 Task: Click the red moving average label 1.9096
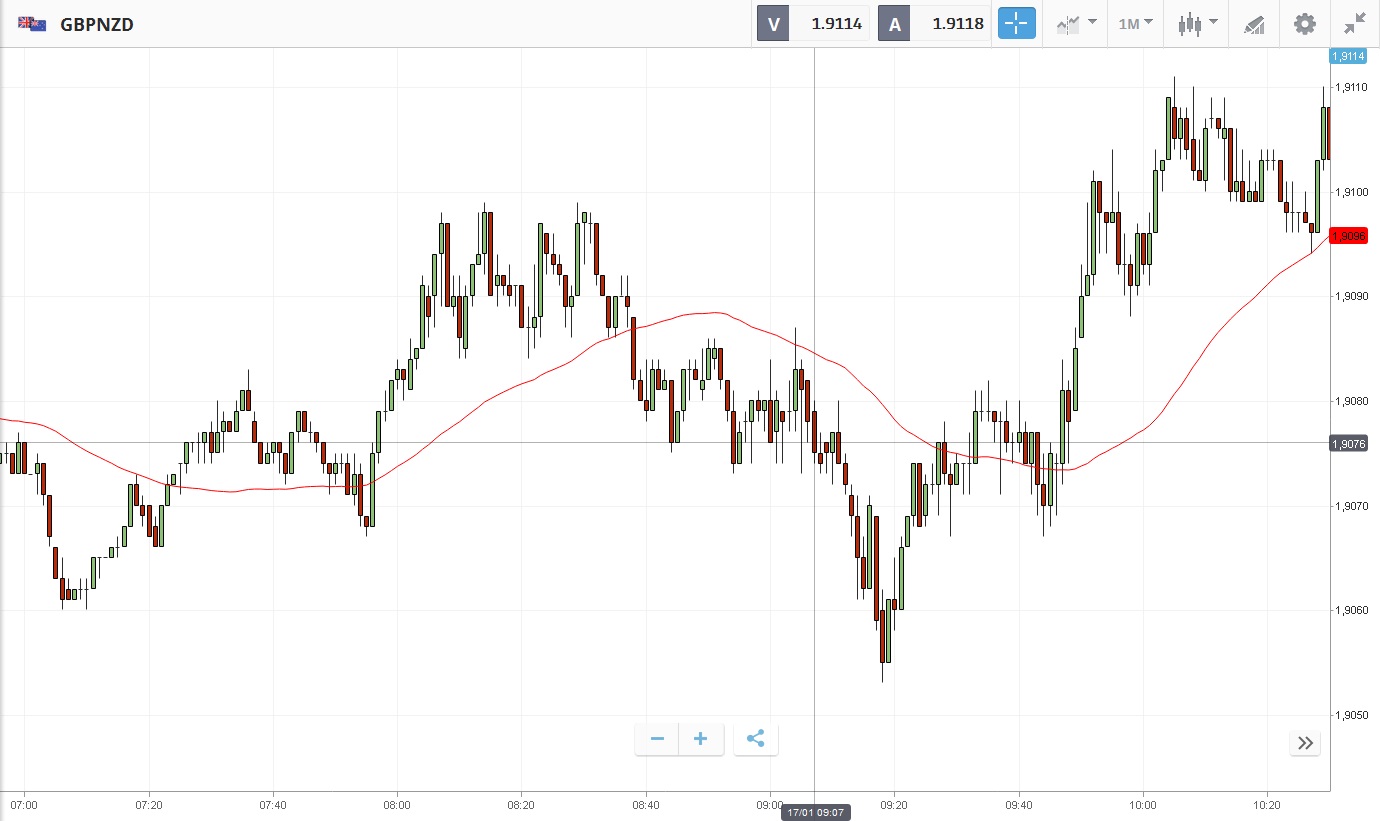[1348, 236]
